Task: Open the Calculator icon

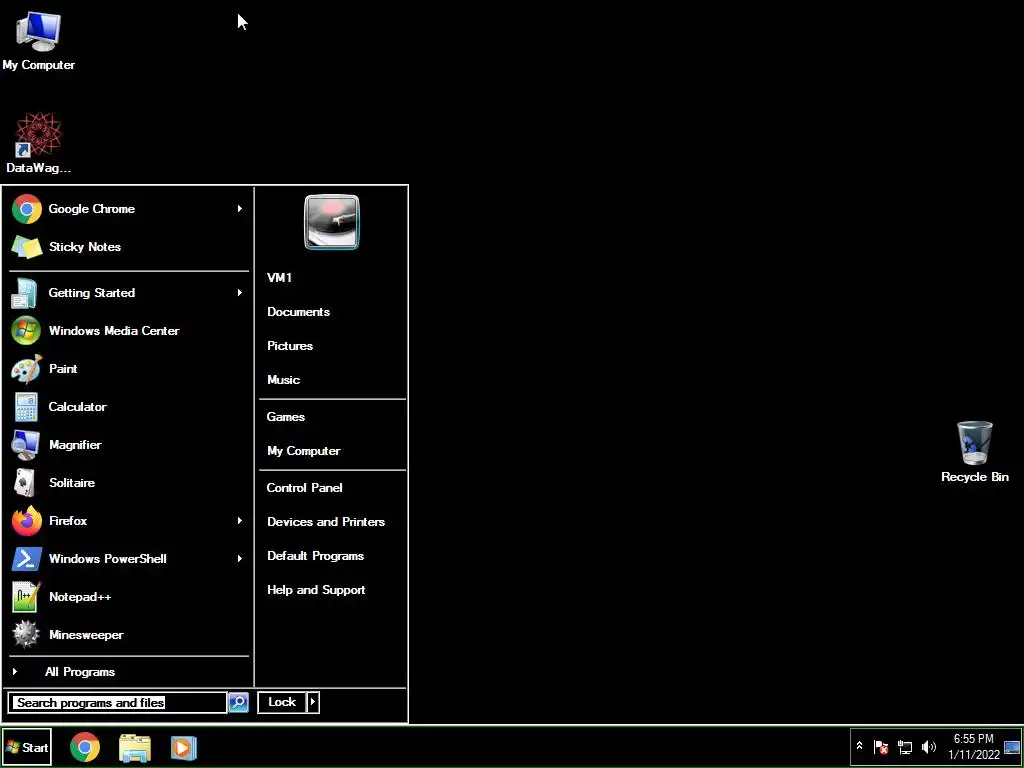Action: tap(26, 407)
